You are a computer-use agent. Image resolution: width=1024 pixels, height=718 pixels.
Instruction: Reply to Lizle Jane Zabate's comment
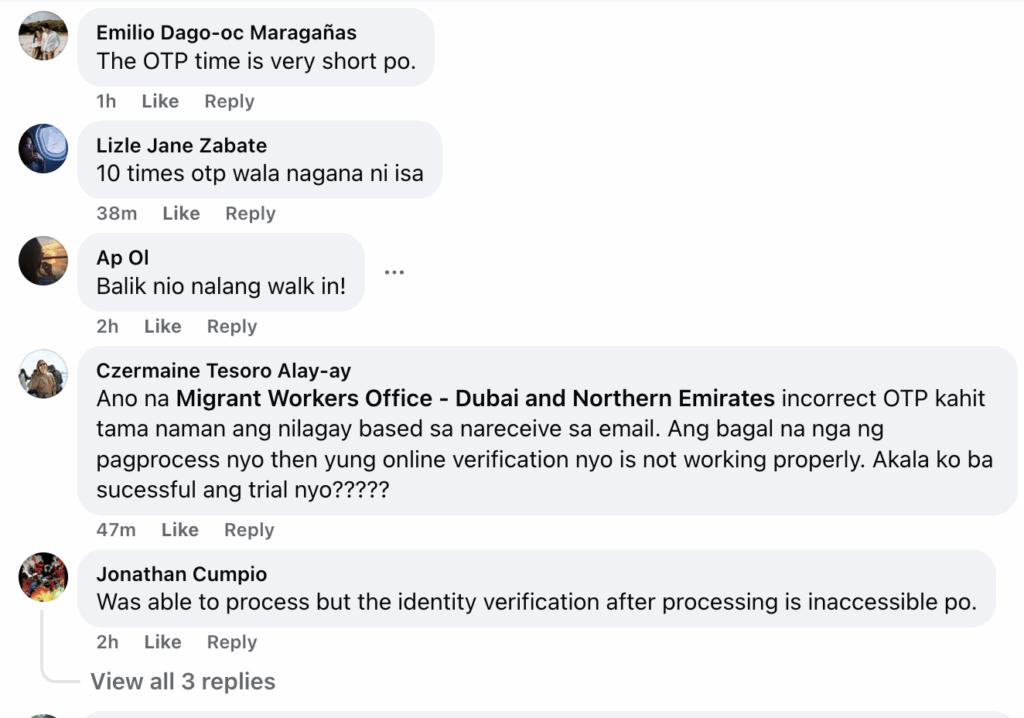click(250, 213)
